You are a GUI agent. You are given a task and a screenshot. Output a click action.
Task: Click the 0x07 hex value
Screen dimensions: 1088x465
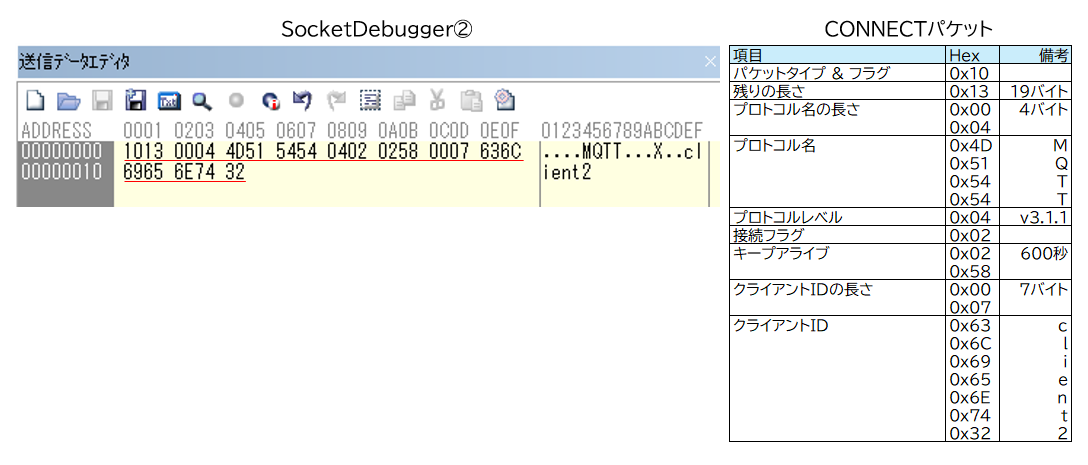coord(969,307)
